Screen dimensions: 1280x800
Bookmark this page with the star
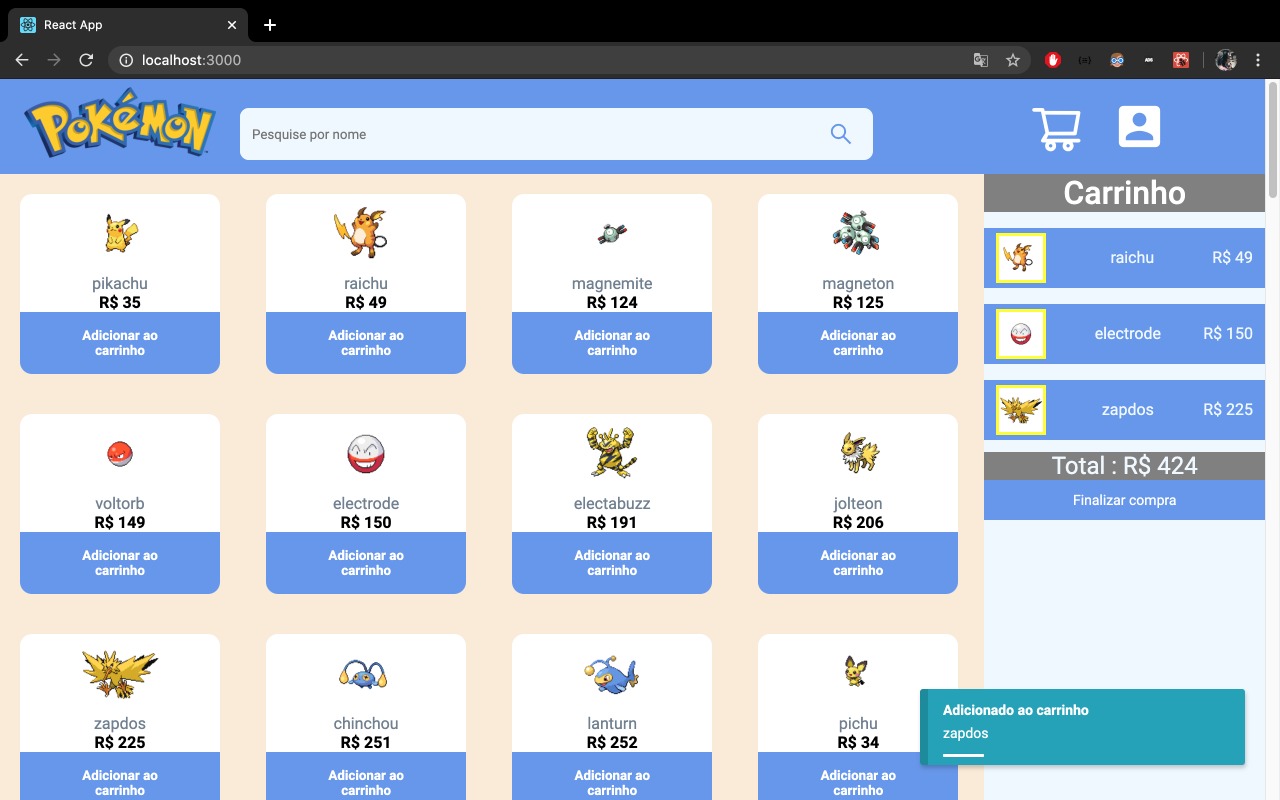1013,60
